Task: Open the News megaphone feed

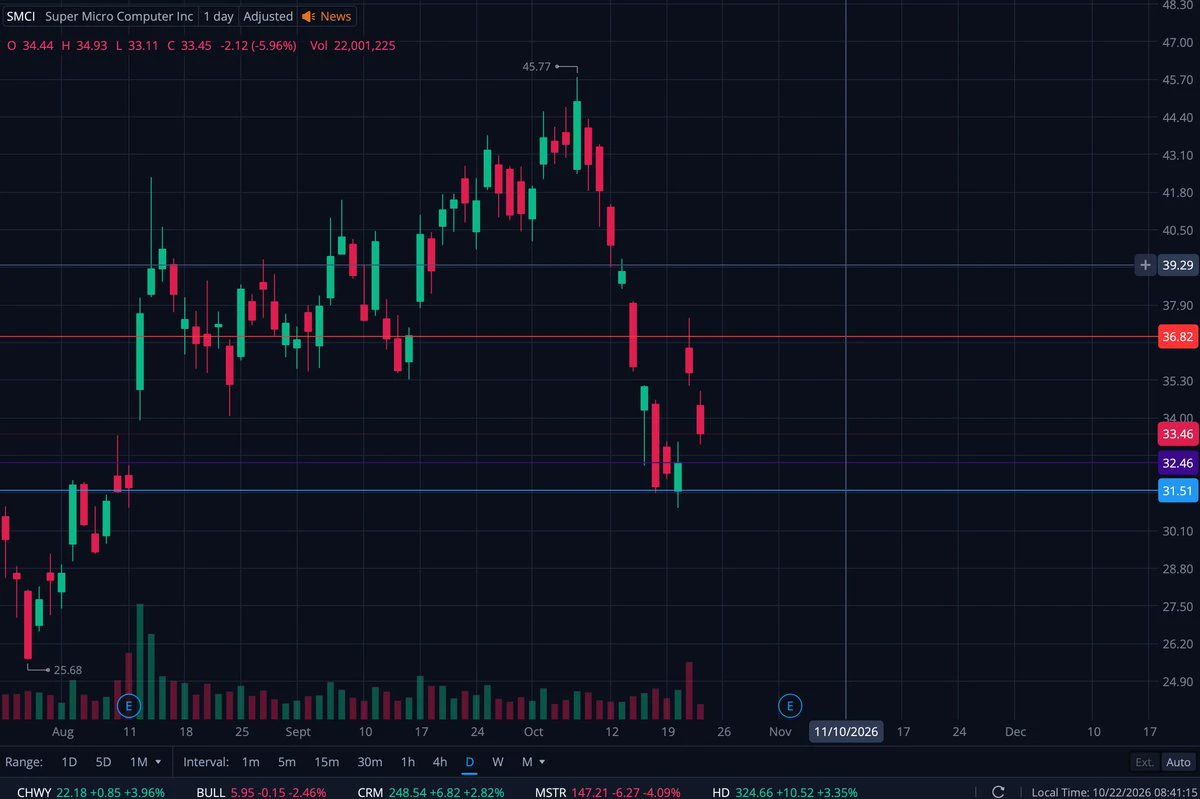Action: click(x=326, y=16)
